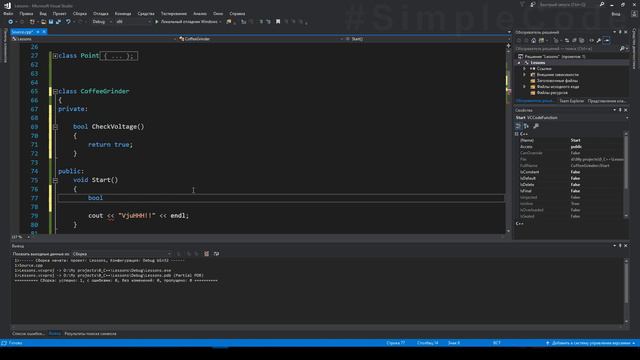Viewport: 640px width, 360px height.
Task: Collapse Start function outline toggle
Action: (55, 180)
